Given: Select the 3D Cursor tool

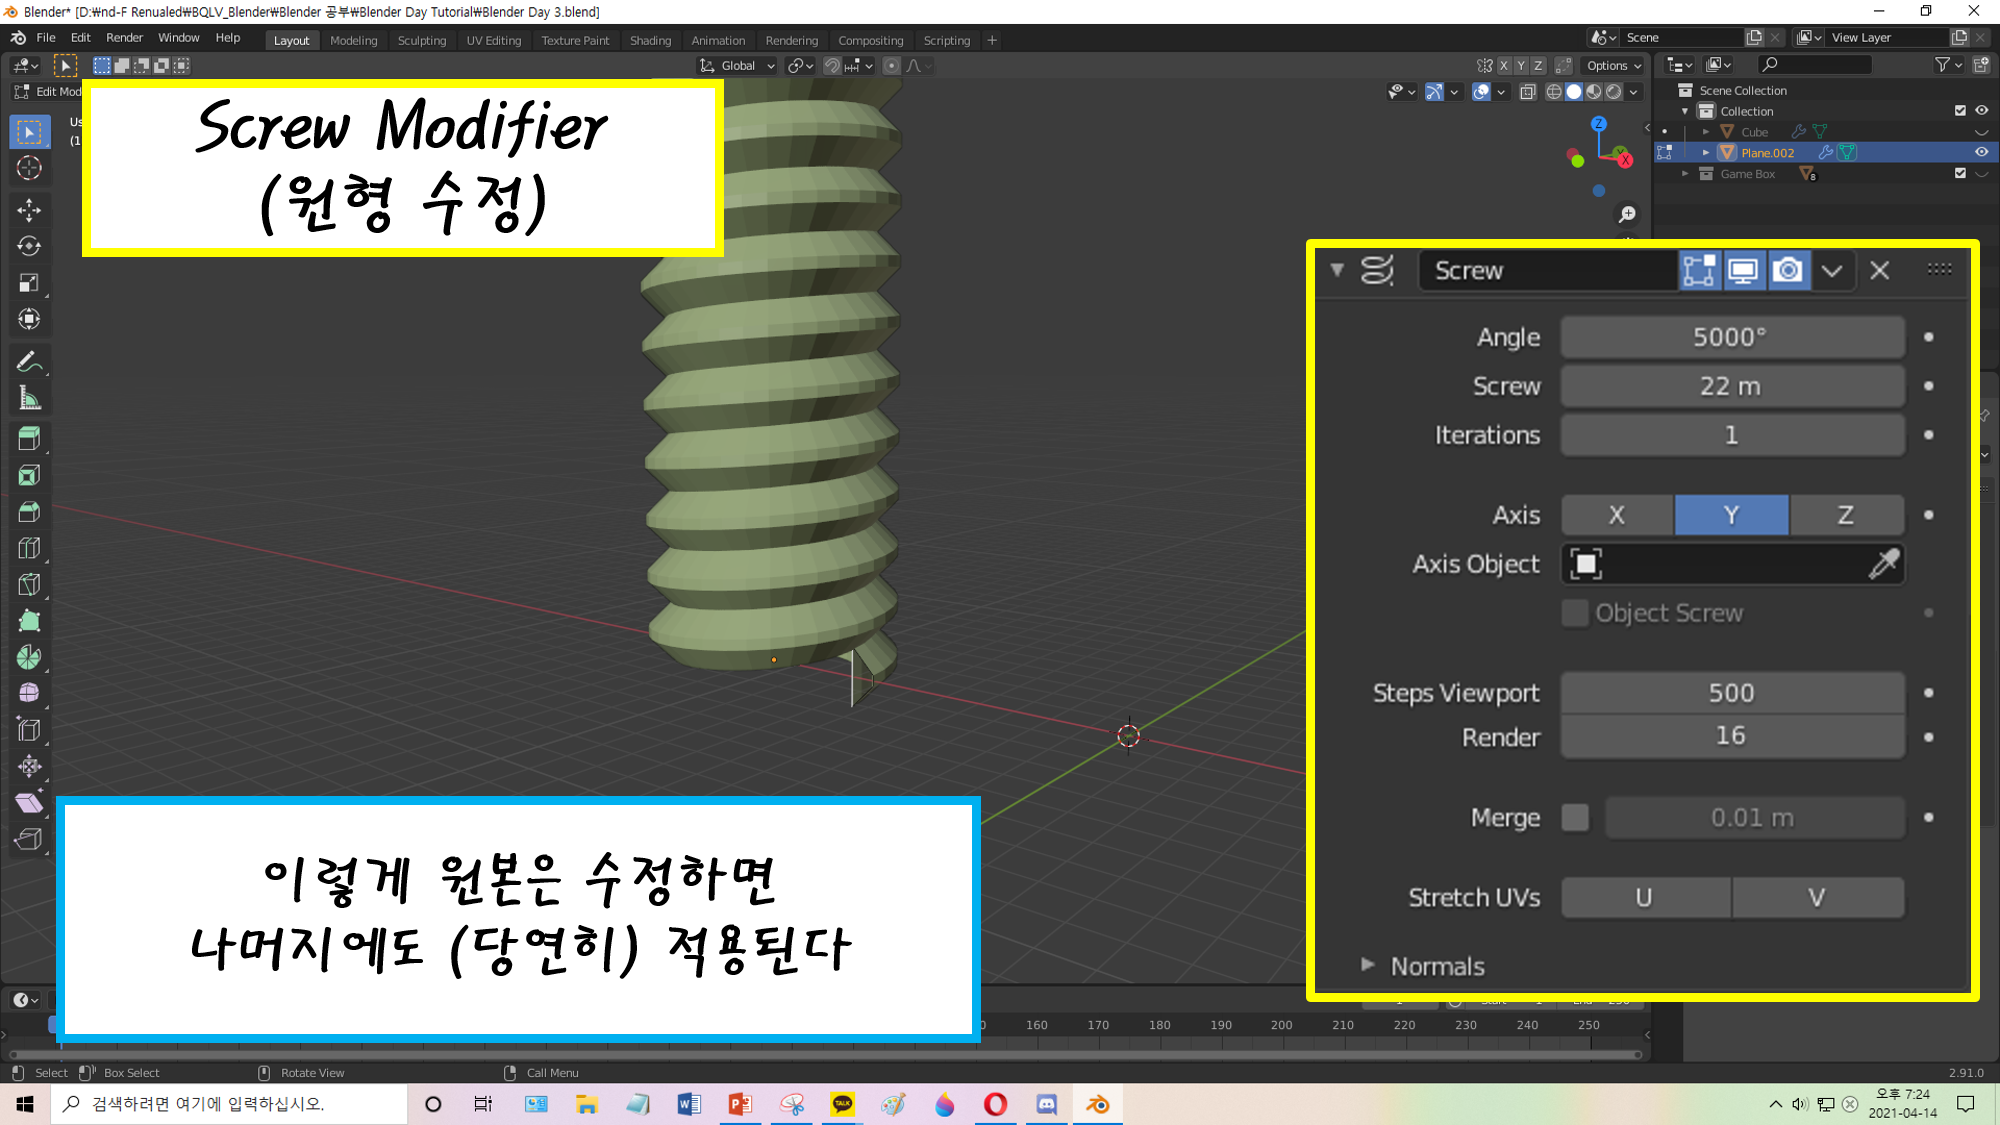Looking at the screenshot, I should click(29, 168).
